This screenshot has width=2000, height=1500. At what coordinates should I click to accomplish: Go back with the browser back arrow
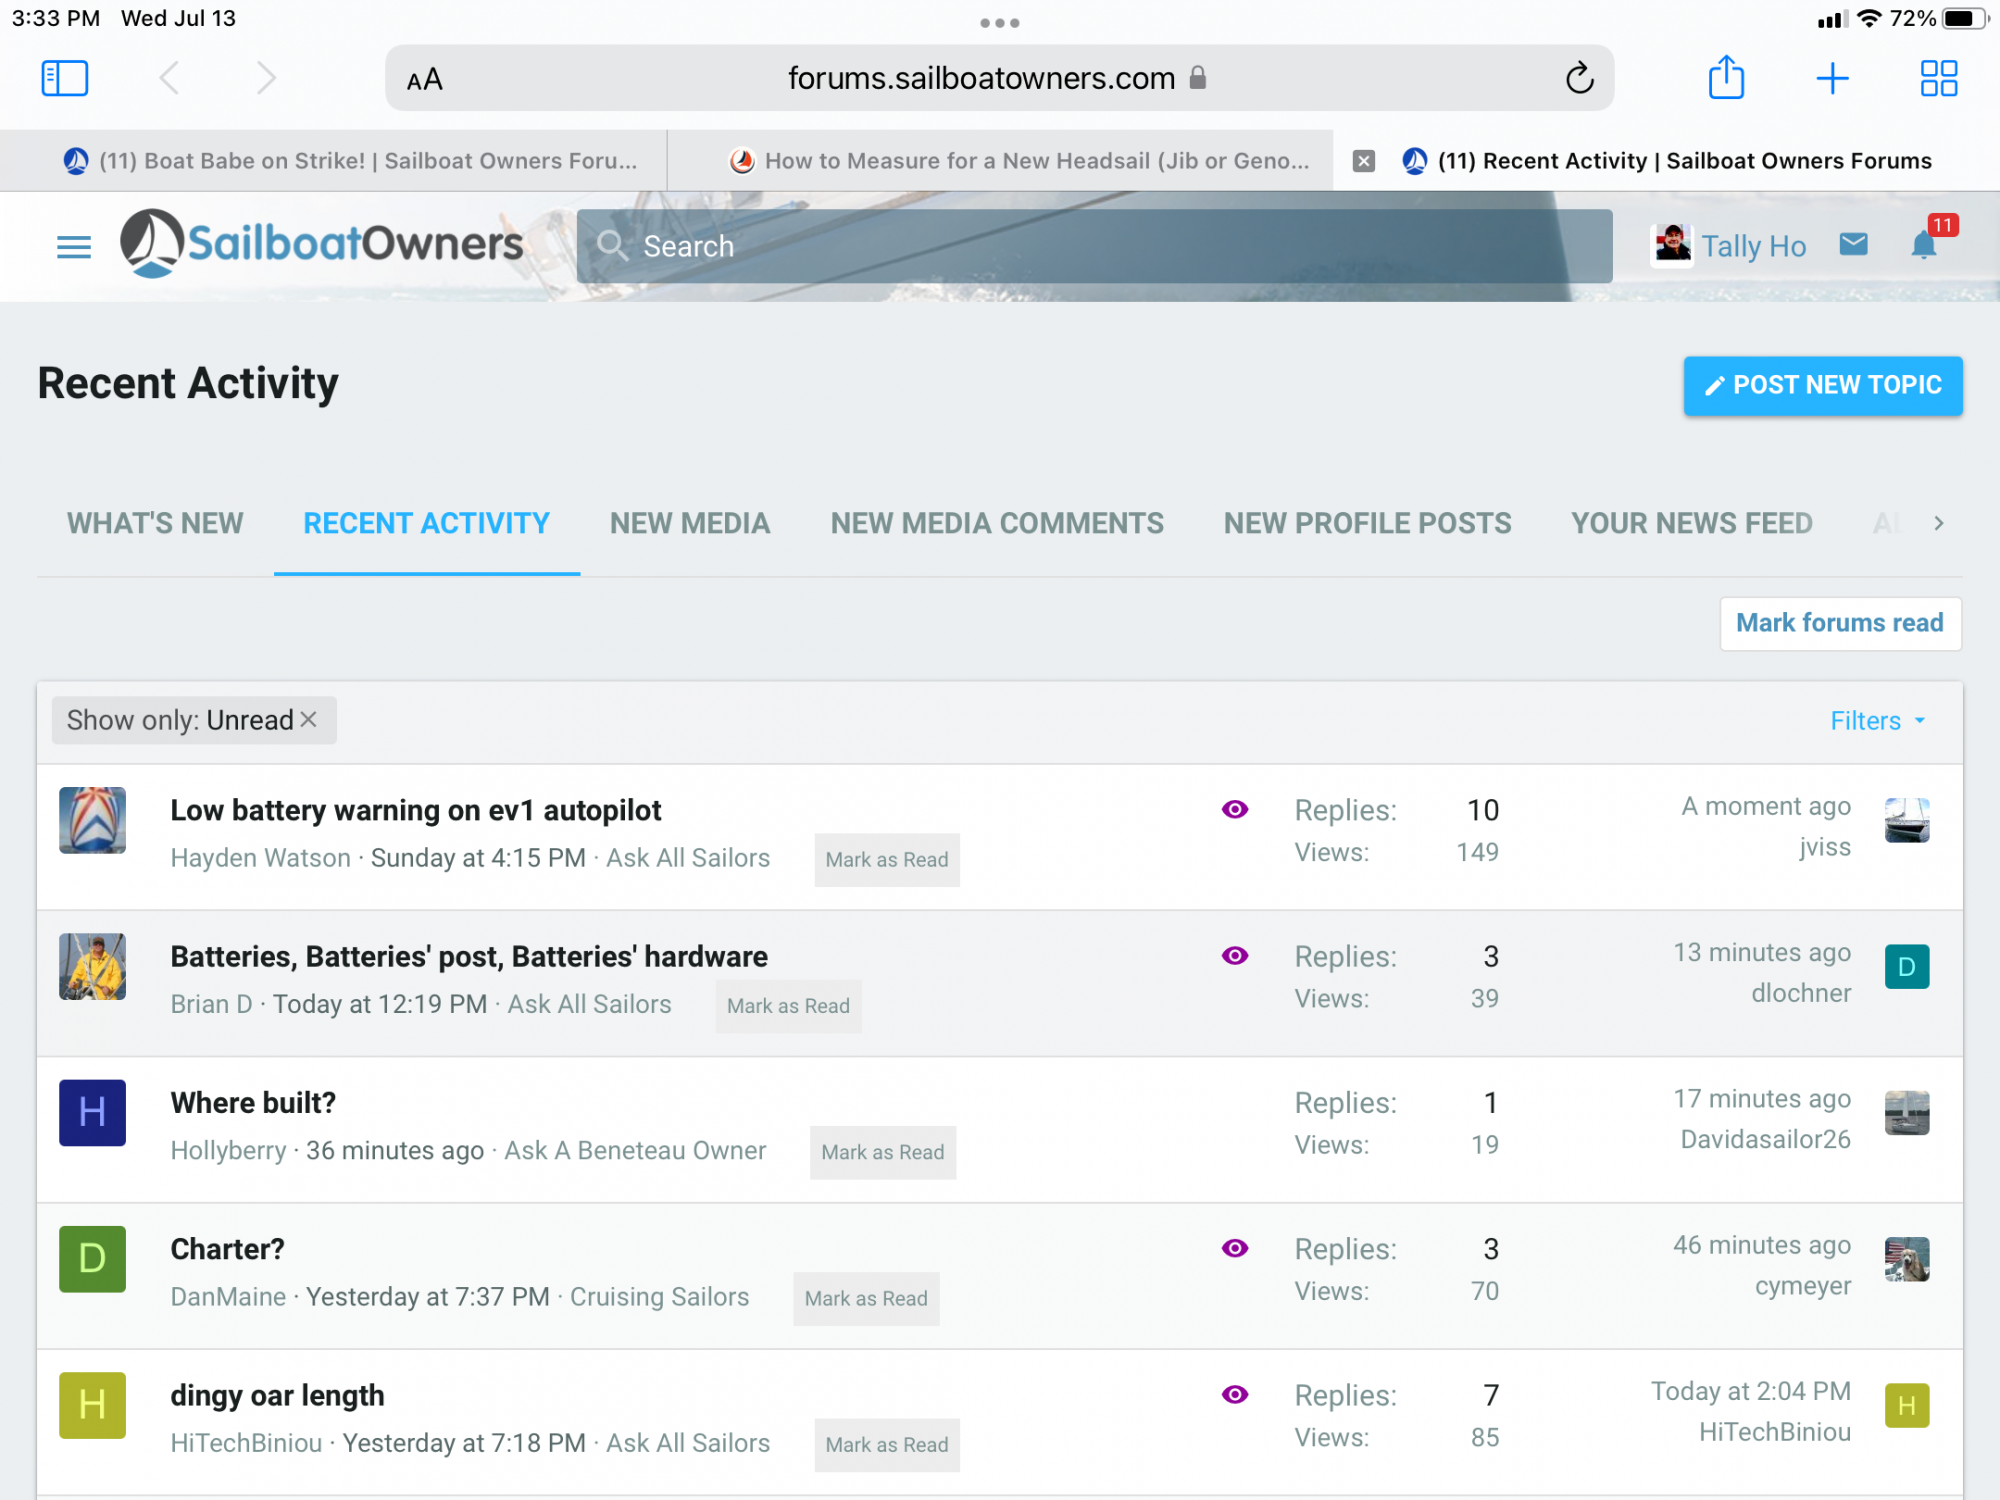click(170, 78)
